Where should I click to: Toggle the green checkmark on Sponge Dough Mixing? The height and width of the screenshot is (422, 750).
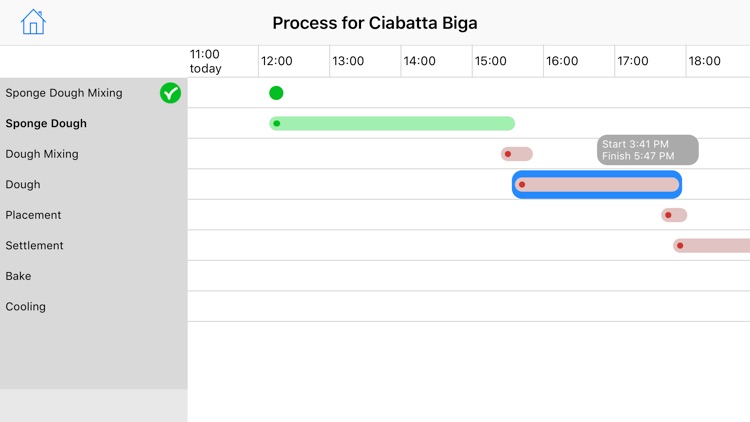click(x=170, y=93)
